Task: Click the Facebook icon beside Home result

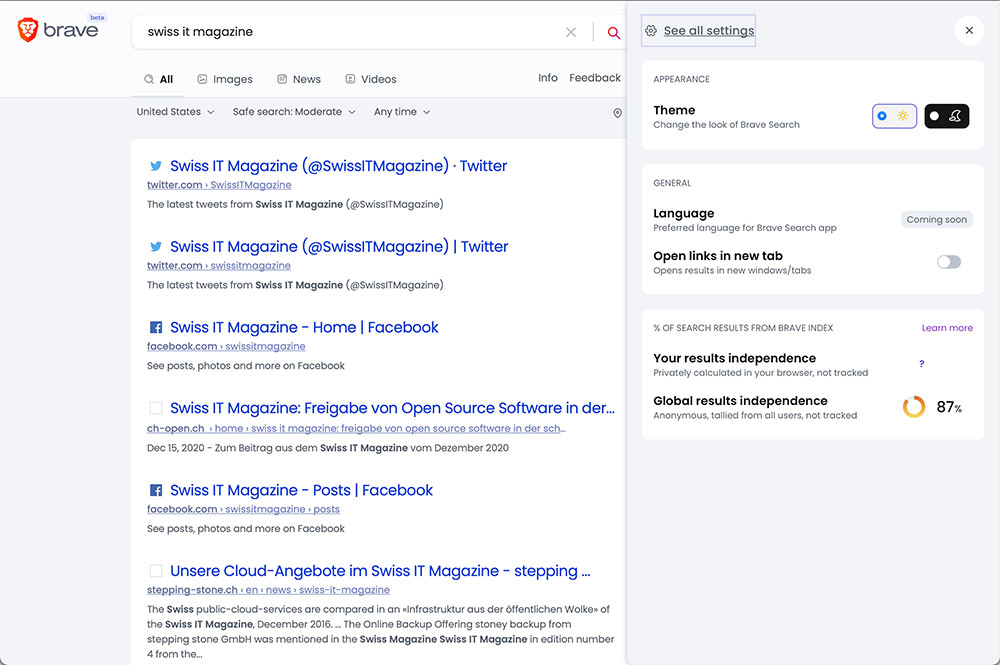Action: click(x=156, y=327)
